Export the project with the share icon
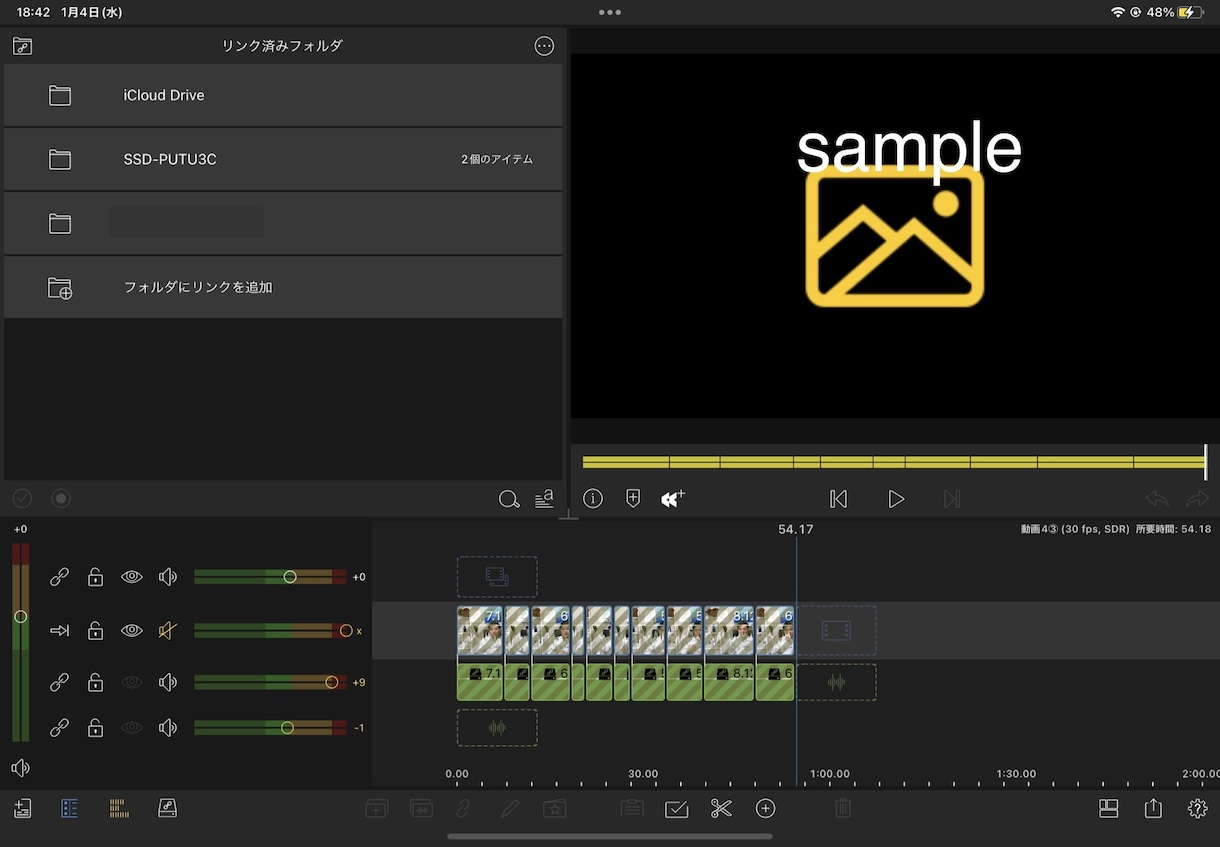The width and height of the screenshot is (1220, 847). pos(1154,808)
